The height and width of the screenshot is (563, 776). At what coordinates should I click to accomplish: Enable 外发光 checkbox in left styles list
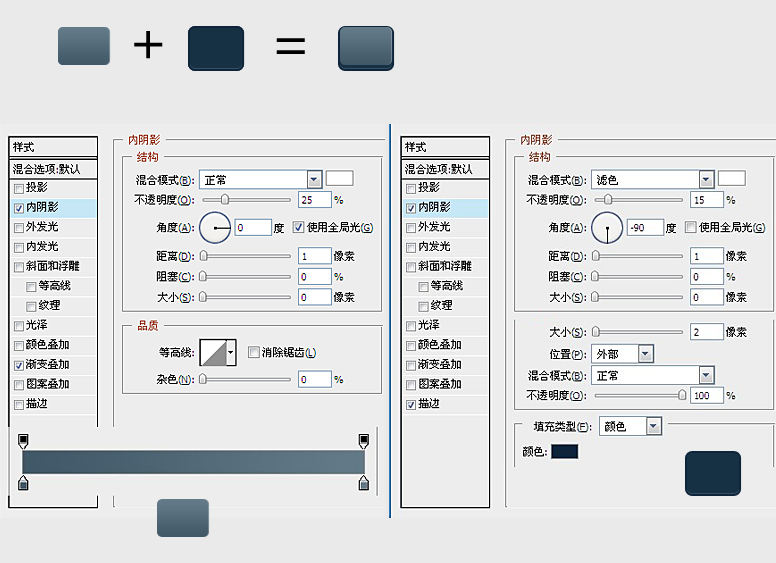pos(19,228)
